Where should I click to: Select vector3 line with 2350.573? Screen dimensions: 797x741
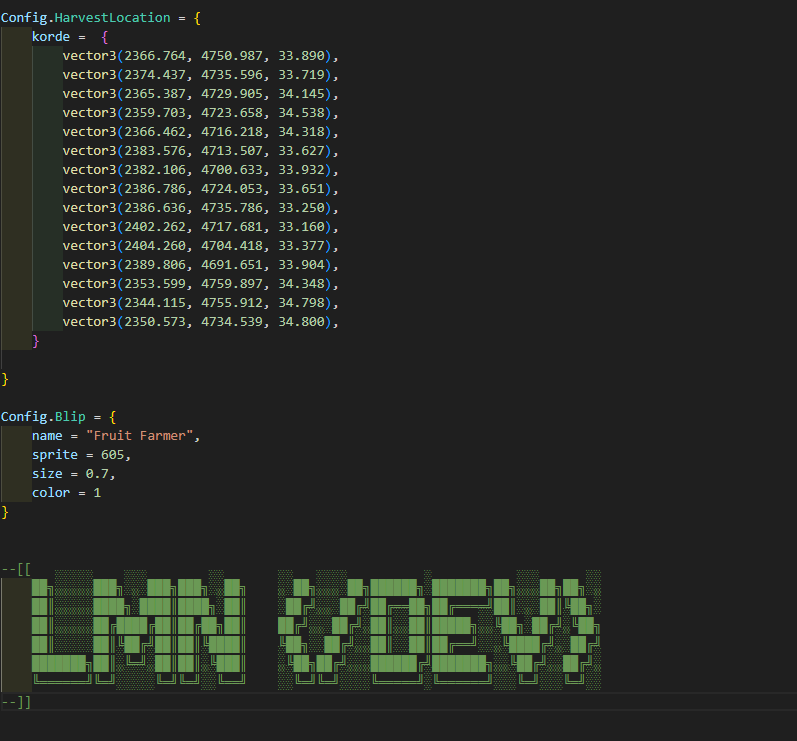pyautogui.click(x=200, y=322)
